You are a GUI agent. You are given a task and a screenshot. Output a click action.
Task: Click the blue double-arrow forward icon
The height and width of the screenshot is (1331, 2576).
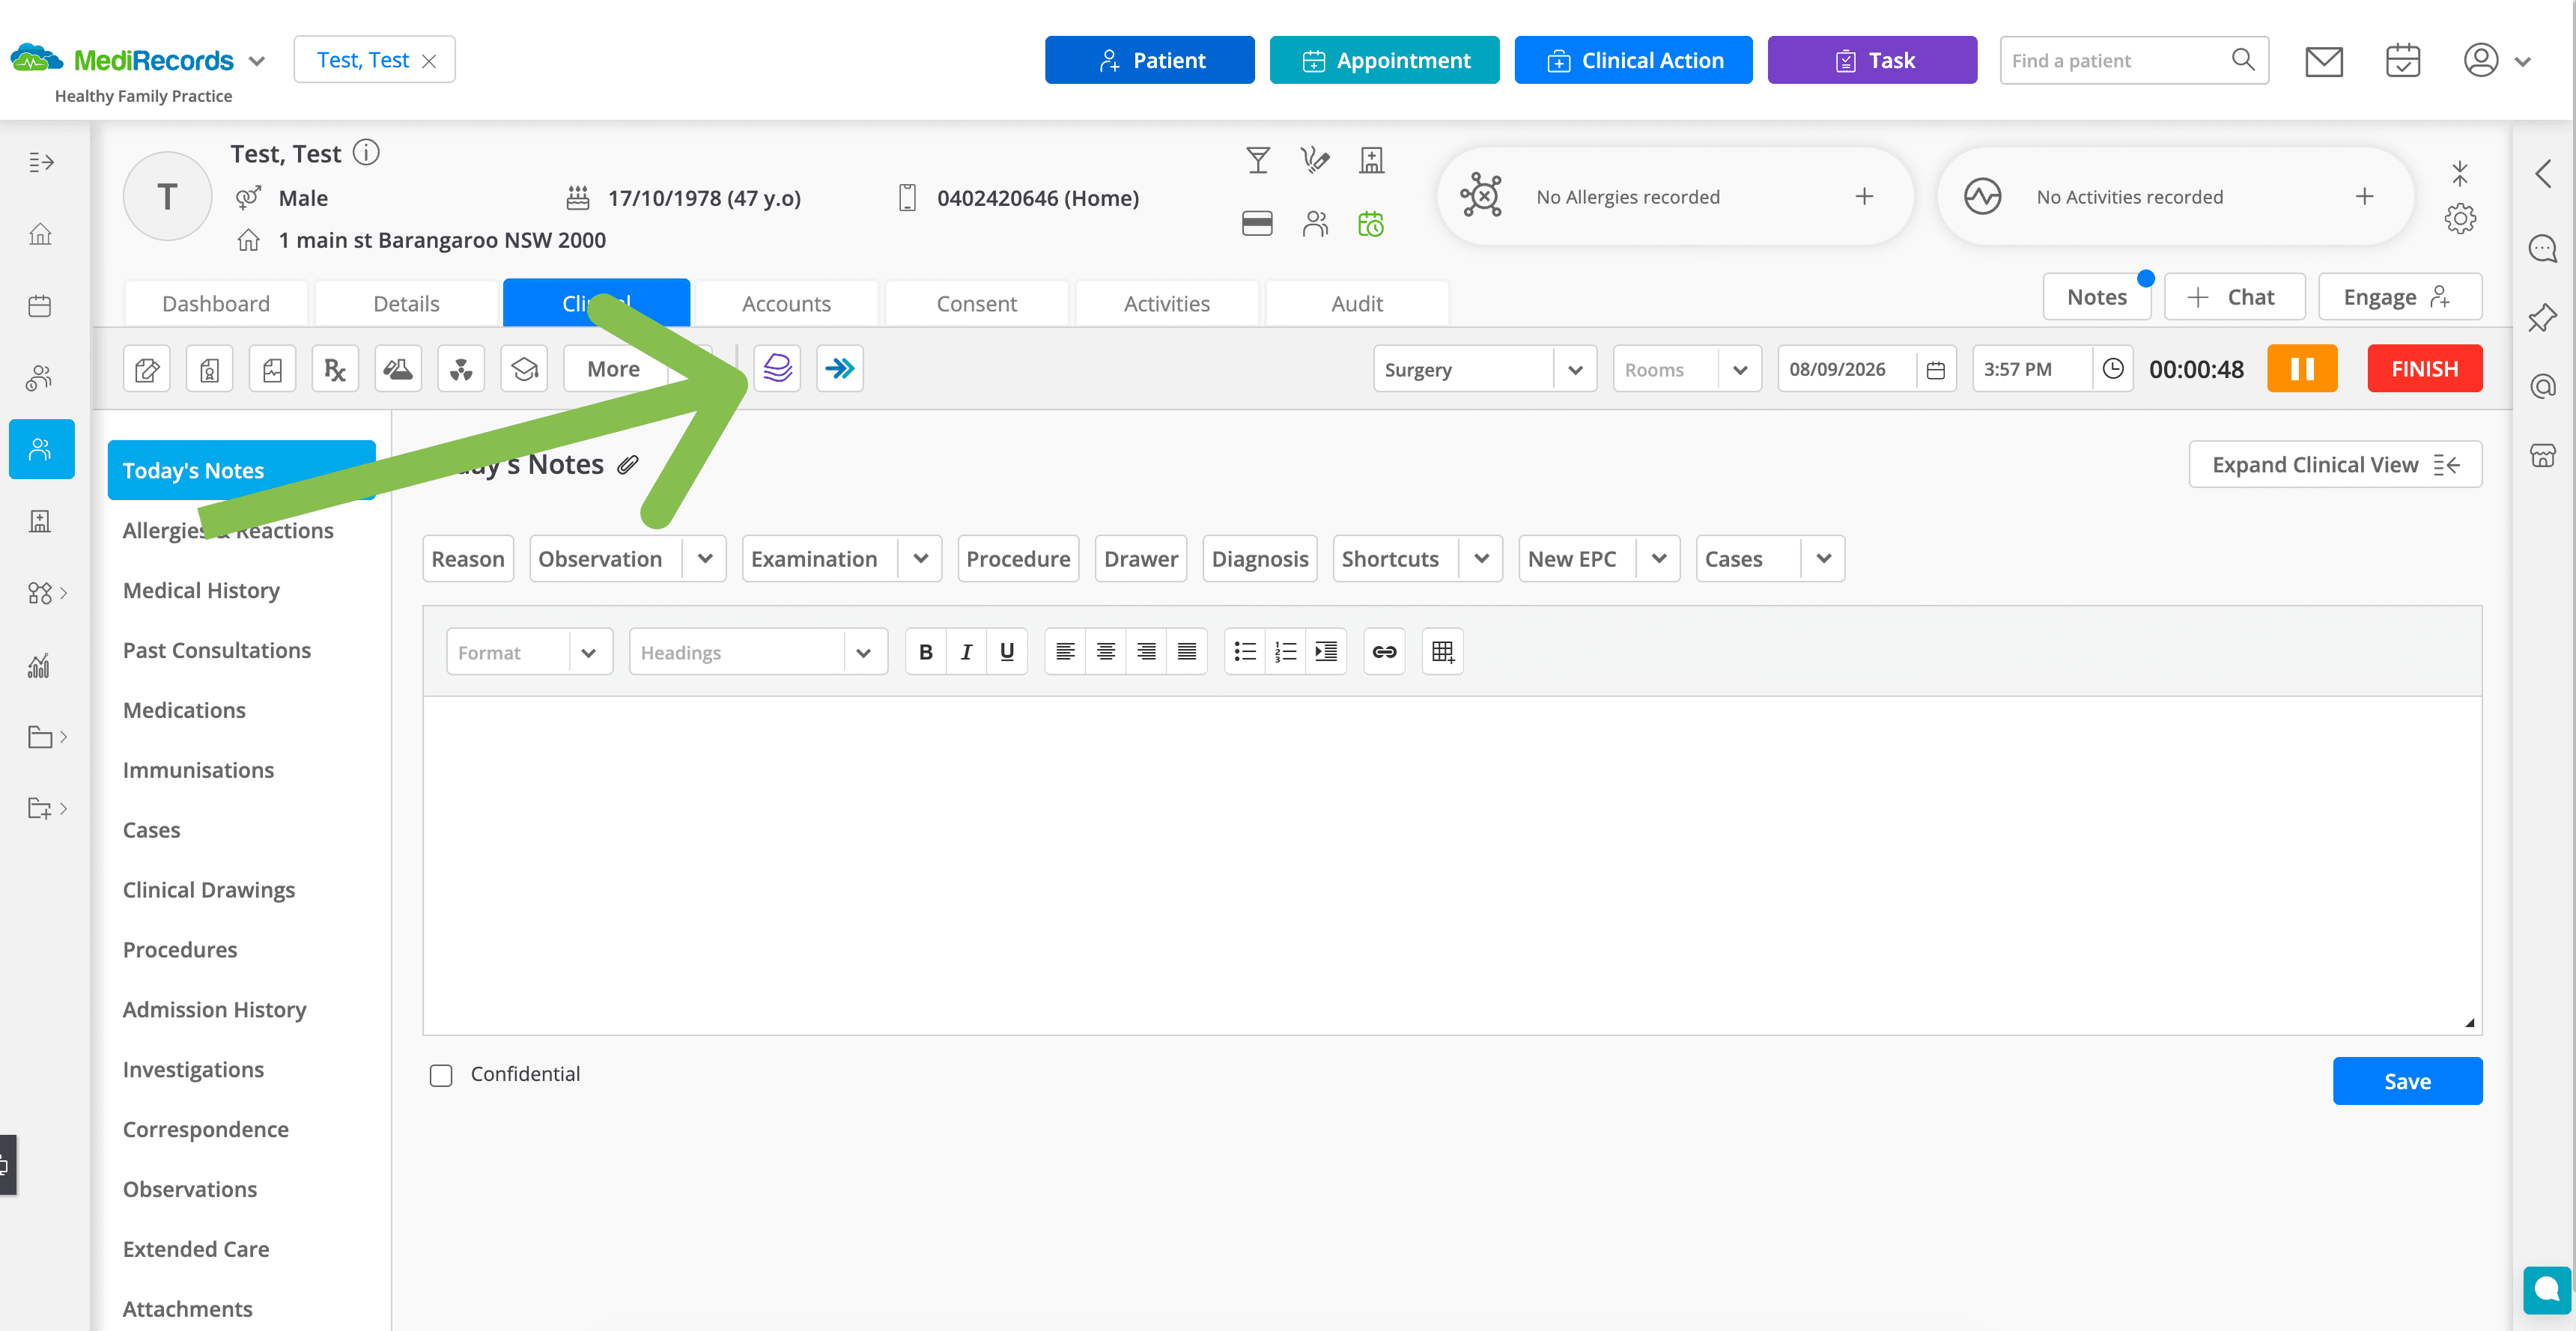[840, 369]
